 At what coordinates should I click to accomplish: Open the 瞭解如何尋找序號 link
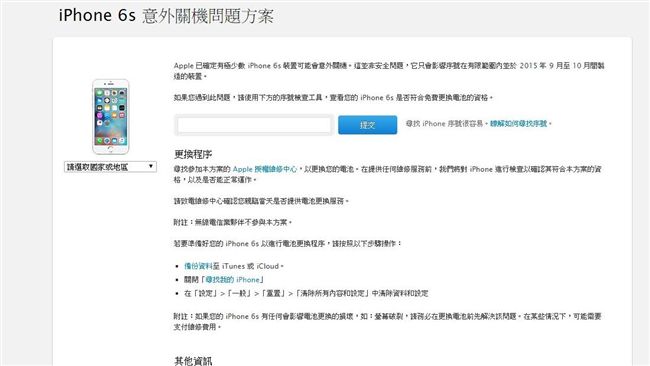(x=519, y=124)
